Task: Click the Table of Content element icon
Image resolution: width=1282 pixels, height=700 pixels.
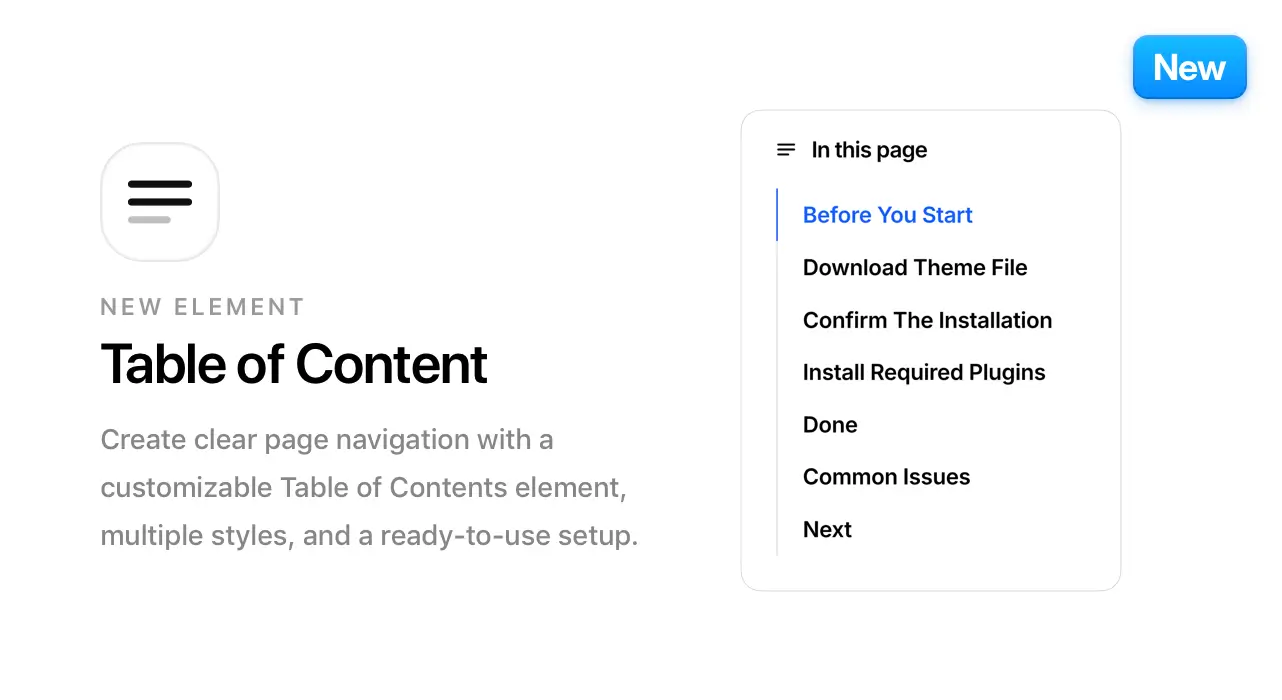Action: click(160, 202)
